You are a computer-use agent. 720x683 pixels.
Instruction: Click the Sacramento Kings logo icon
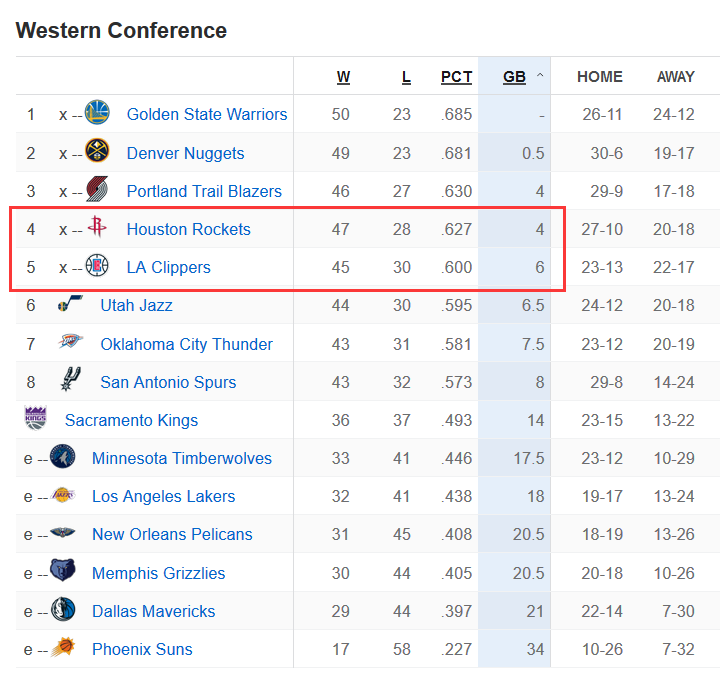pyautogui.click(x=36, y=418)
